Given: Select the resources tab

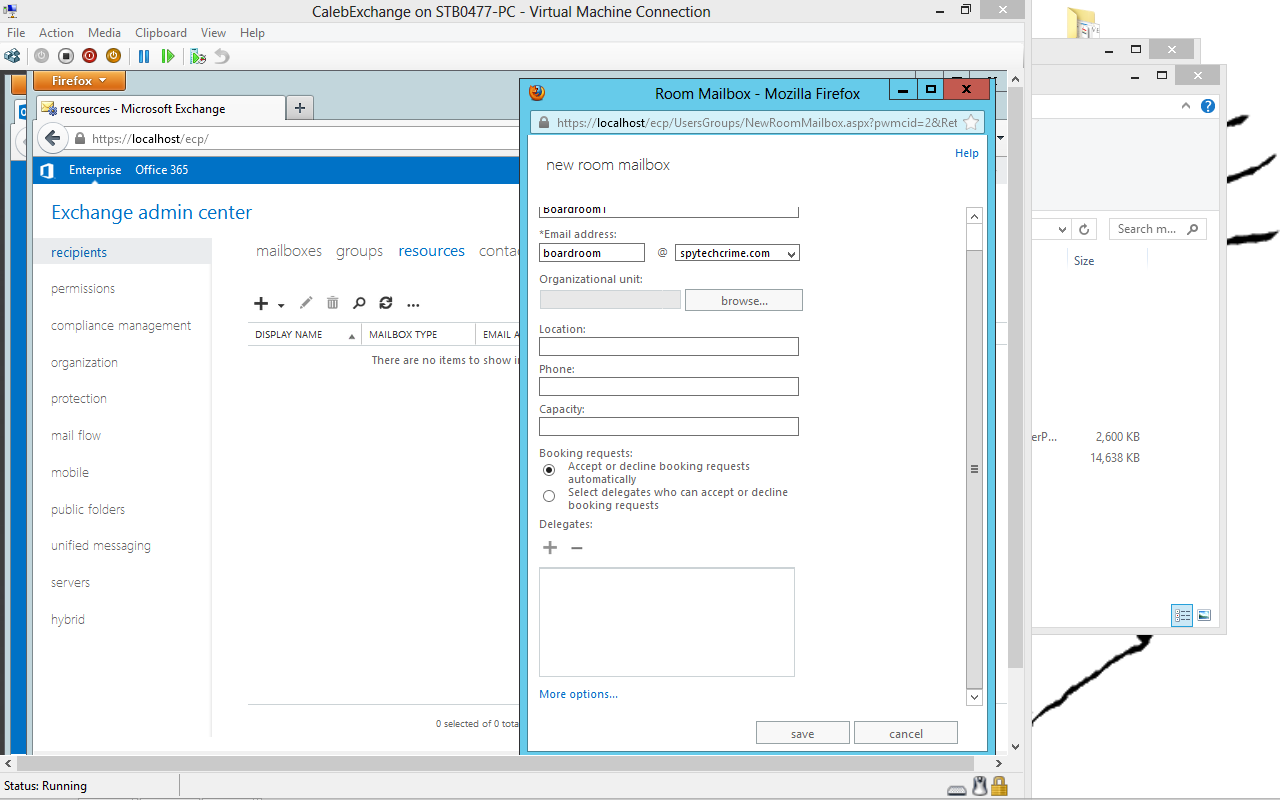Looking at the screenshot, I should (432, 251).
